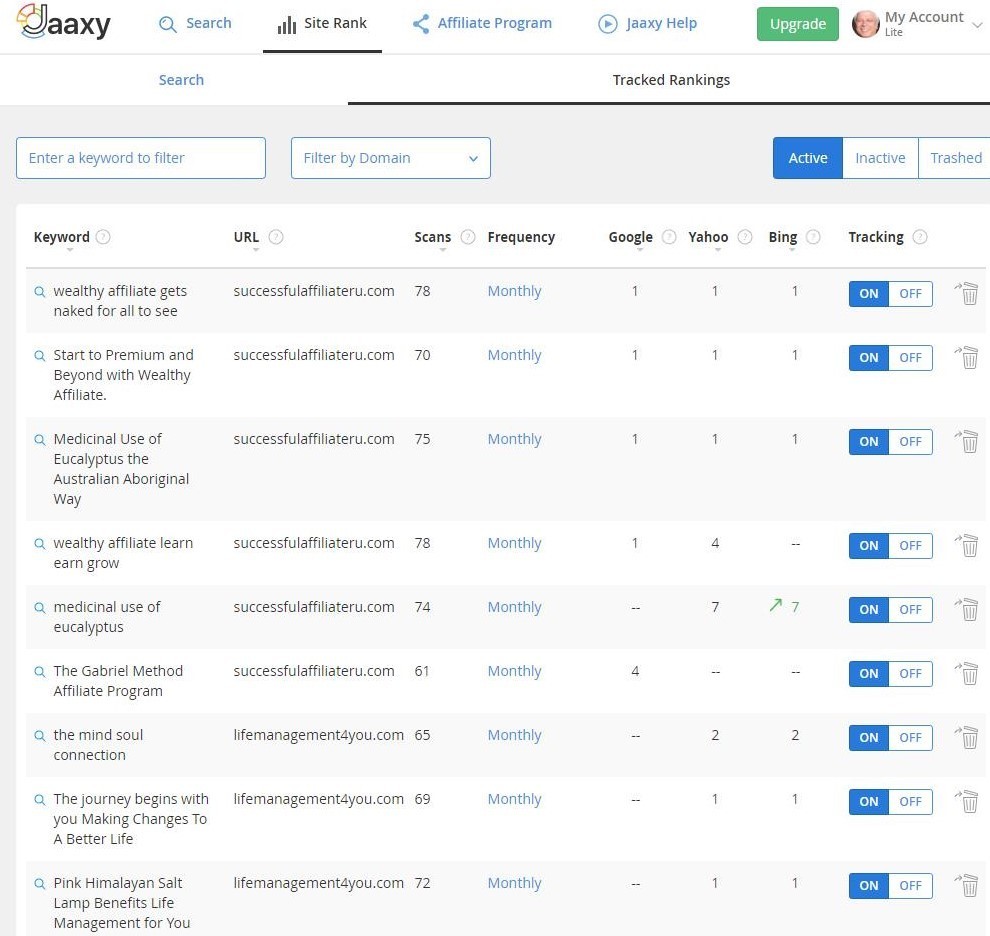Click magnifier icon beside 'wealthy affiliate gets naked'
The height and width of the screenshot is (936, 990).
coord(40,292)
